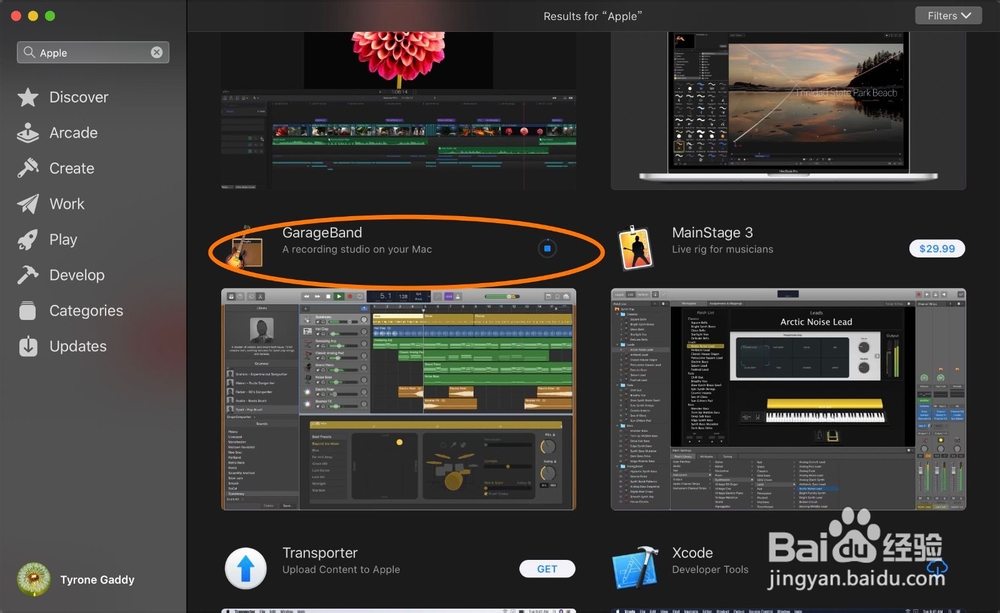Click the green maximize window button
Screen dimensions: 1000x613
[x=50, y=16]
